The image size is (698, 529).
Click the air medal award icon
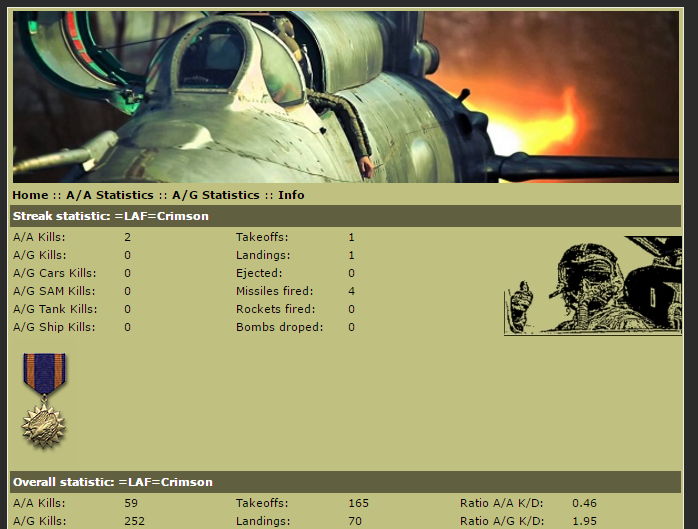[44, 400]
